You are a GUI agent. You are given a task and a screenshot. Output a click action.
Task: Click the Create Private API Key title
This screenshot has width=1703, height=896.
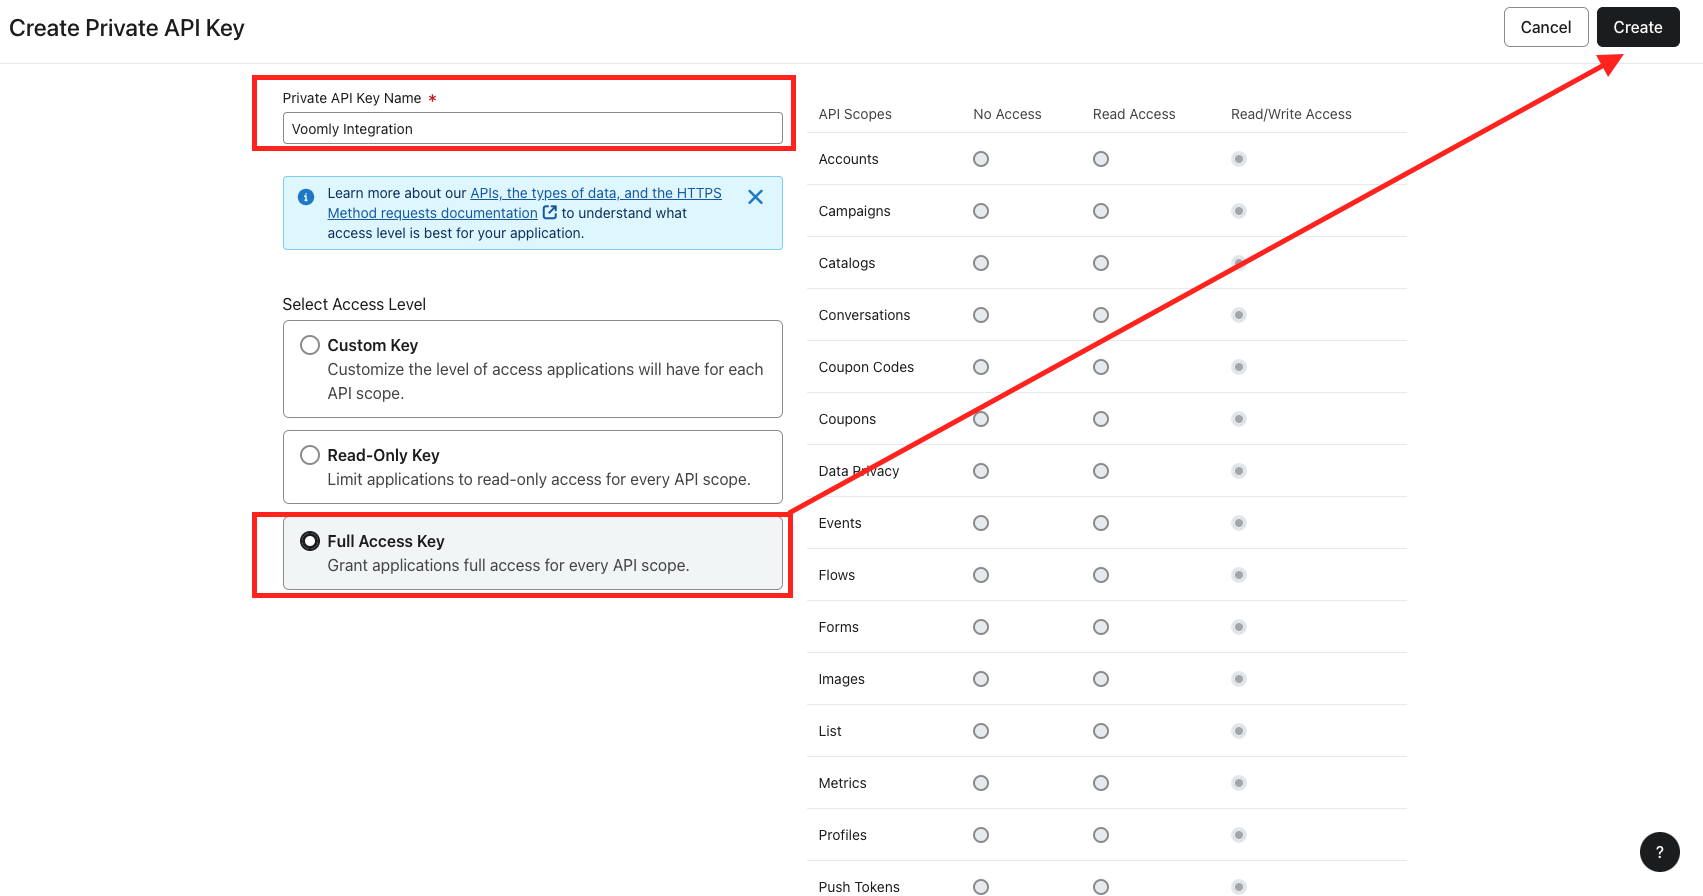click(127, 28)
